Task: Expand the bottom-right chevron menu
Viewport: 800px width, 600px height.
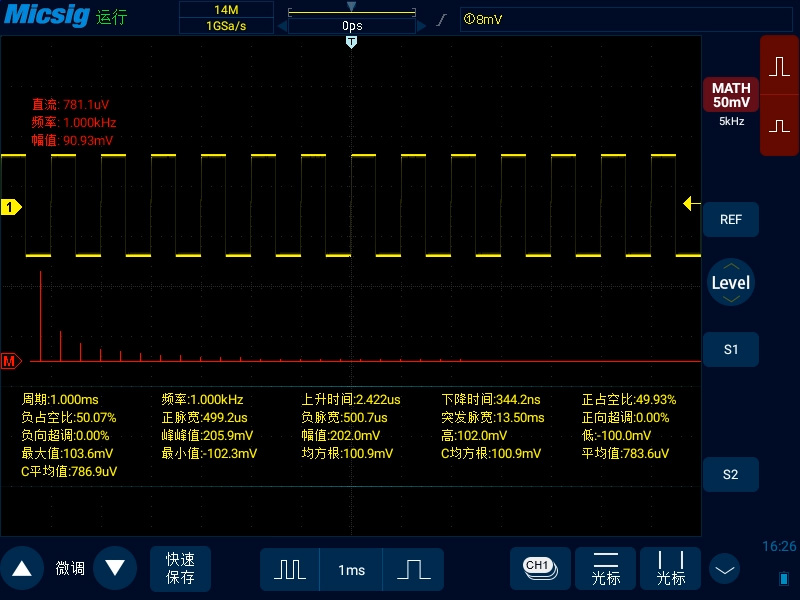Action: tap(725, 569)
